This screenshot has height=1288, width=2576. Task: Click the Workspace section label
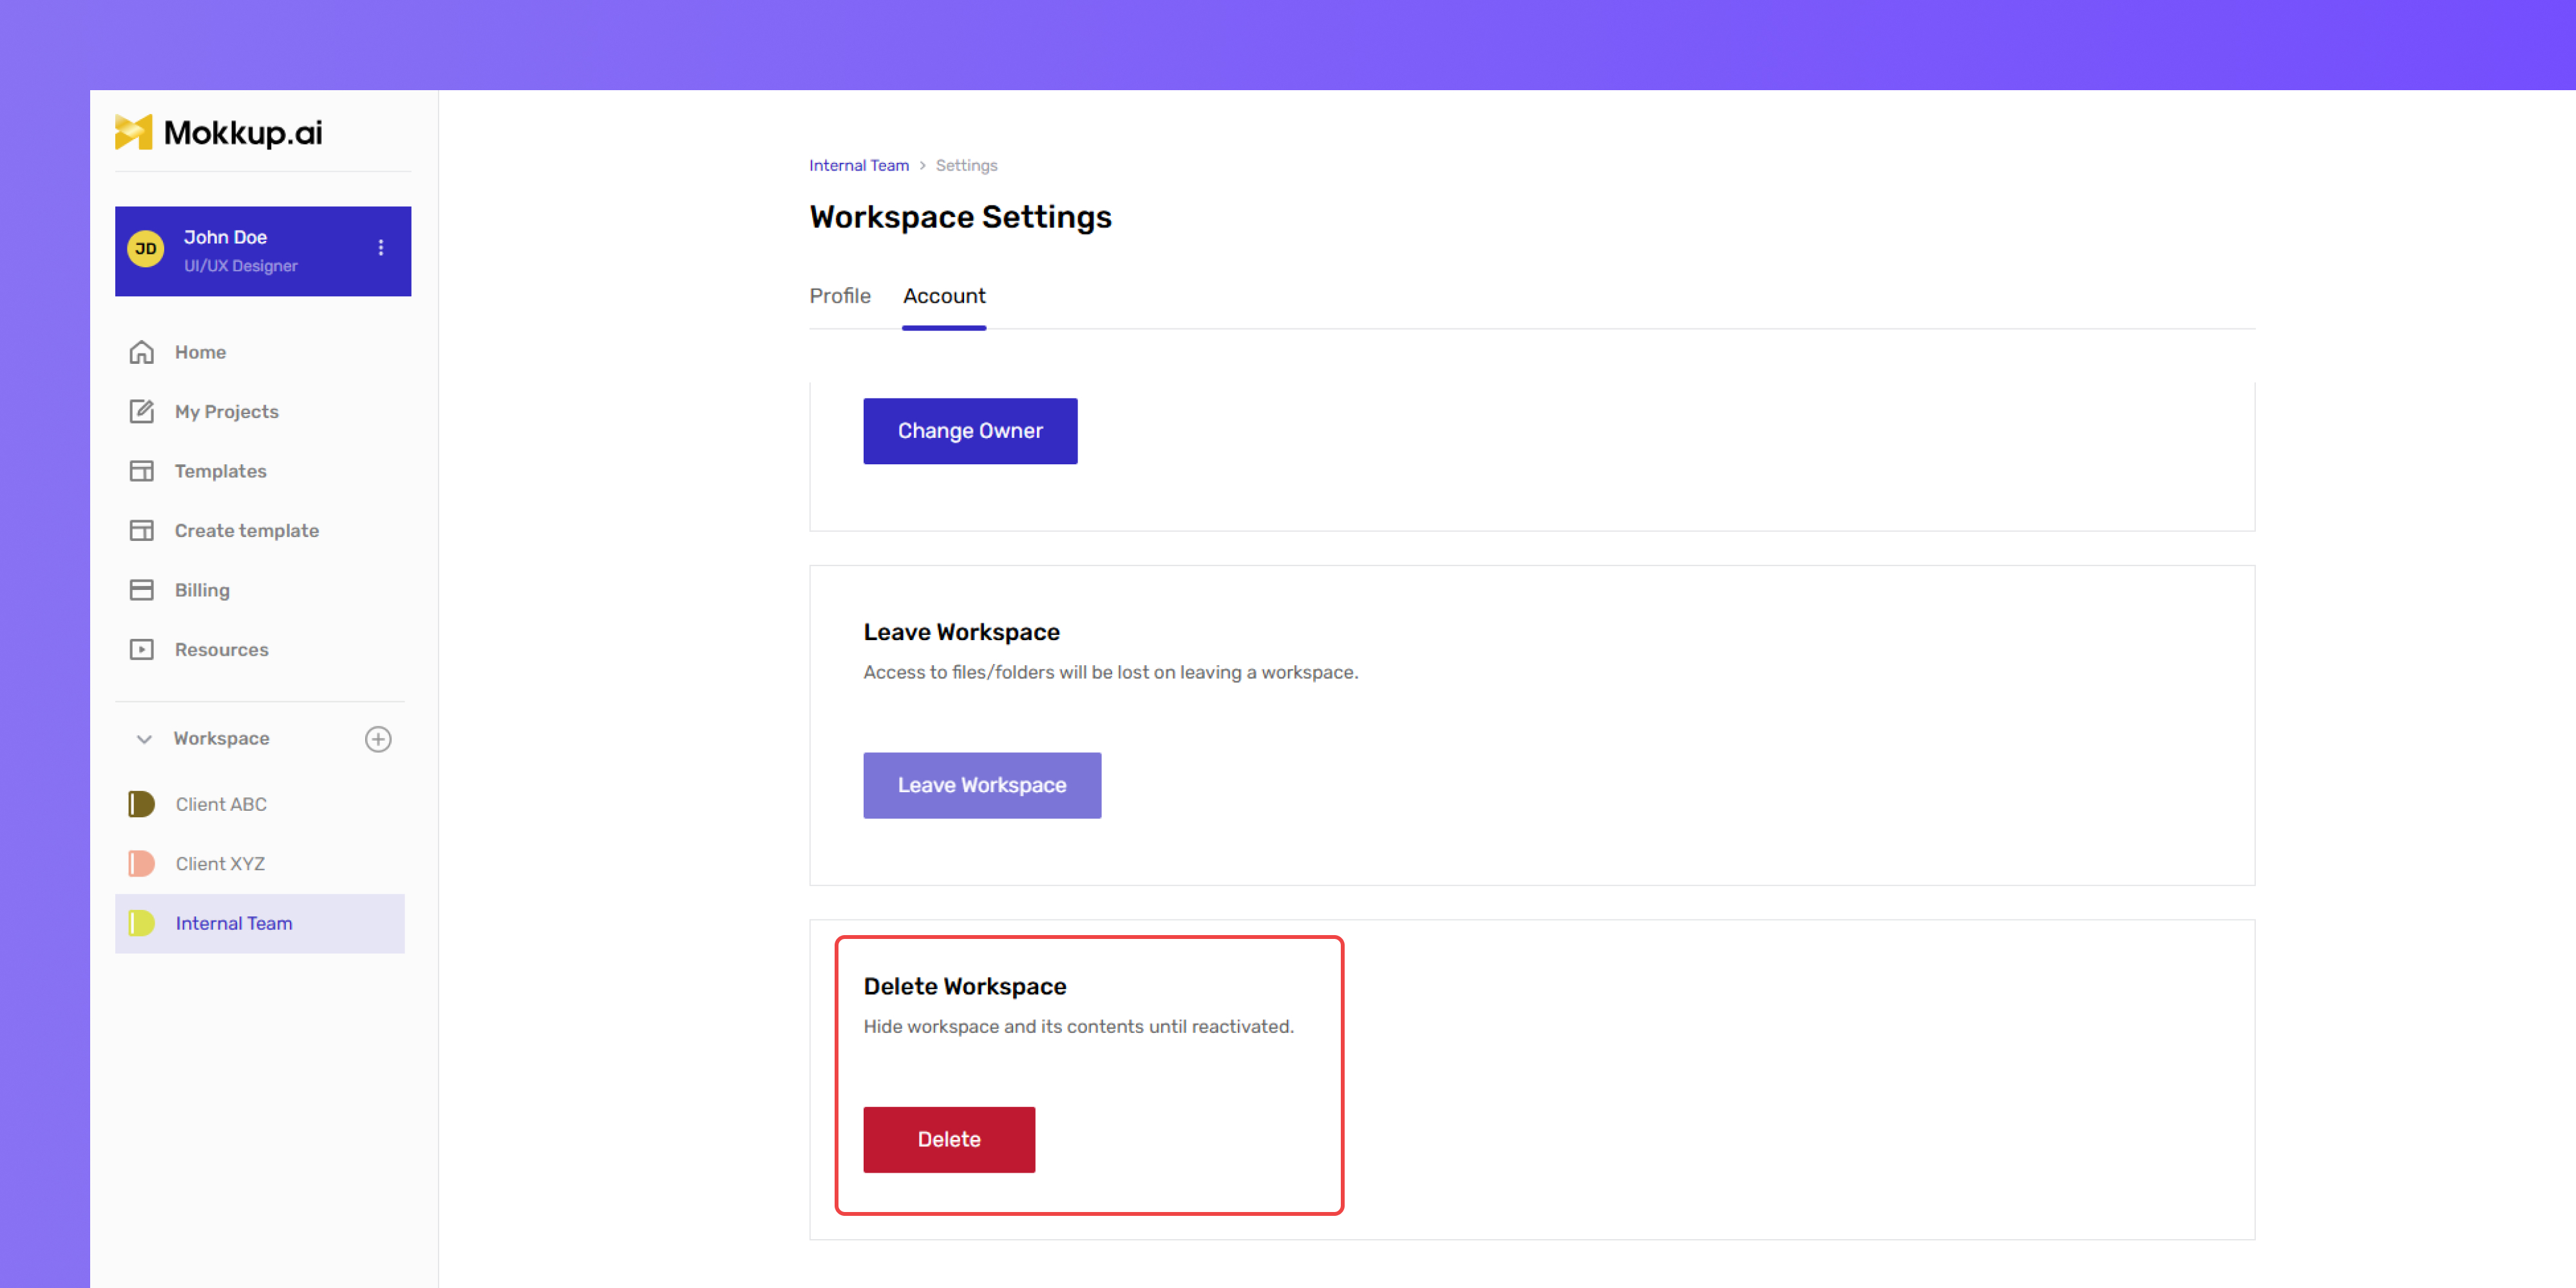(221, 739)
